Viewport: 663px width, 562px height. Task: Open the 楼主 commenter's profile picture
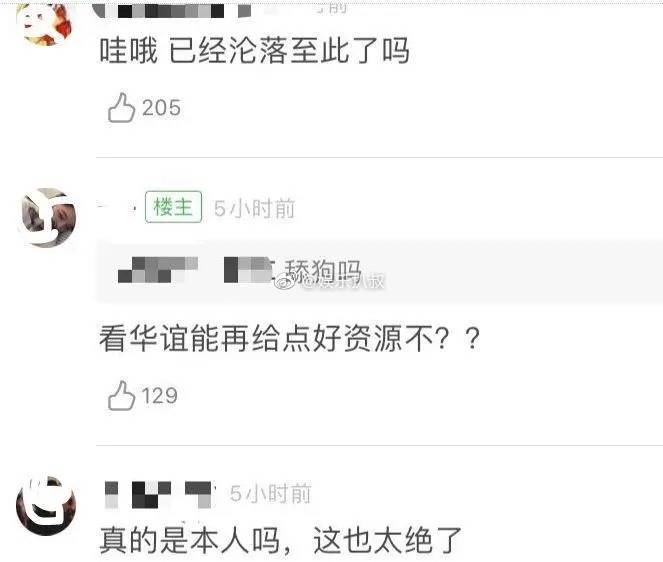pos(48,218)
